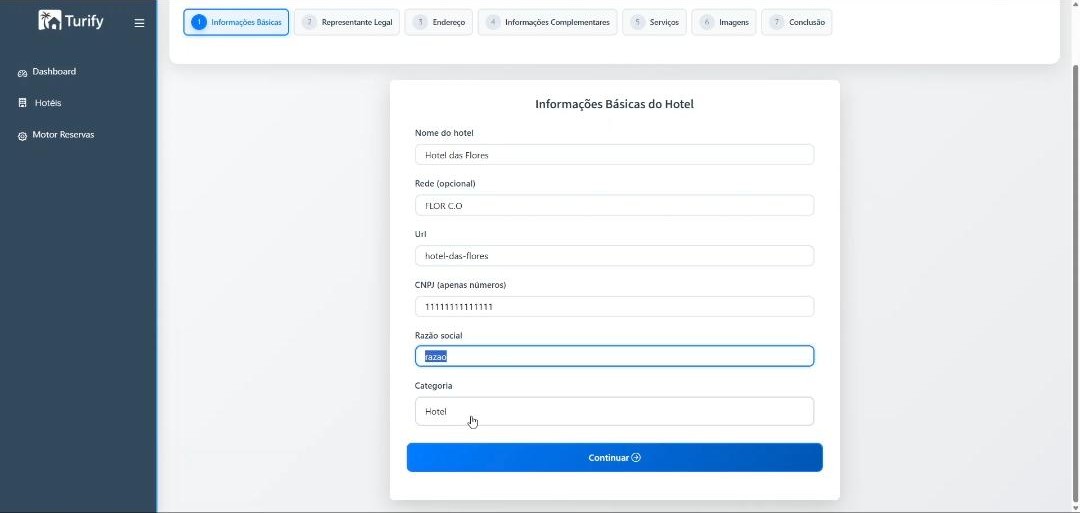The height and width of the screenshot is (513, 1080).
Task: Click step number 4 circle
Action: tap(492, 22)
